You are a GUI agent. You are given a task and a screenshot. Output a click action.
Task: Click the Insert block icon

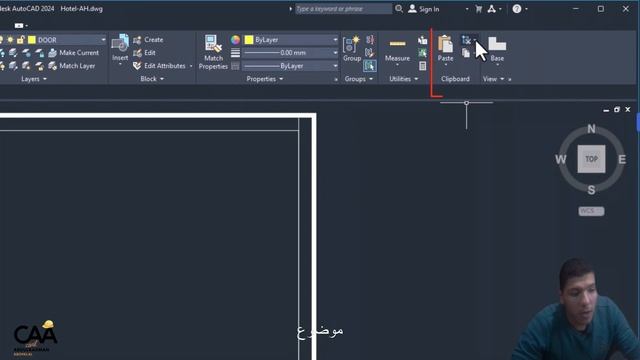pyautogui.click(x=120, y=43)
